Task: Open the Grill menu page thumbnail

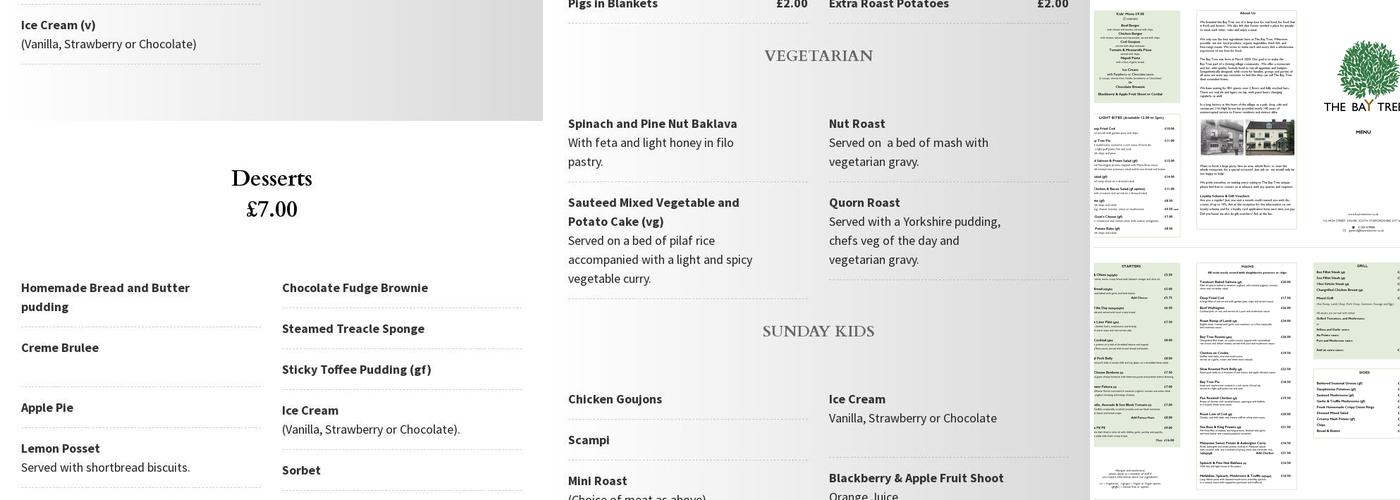Action: [1357, 310]
